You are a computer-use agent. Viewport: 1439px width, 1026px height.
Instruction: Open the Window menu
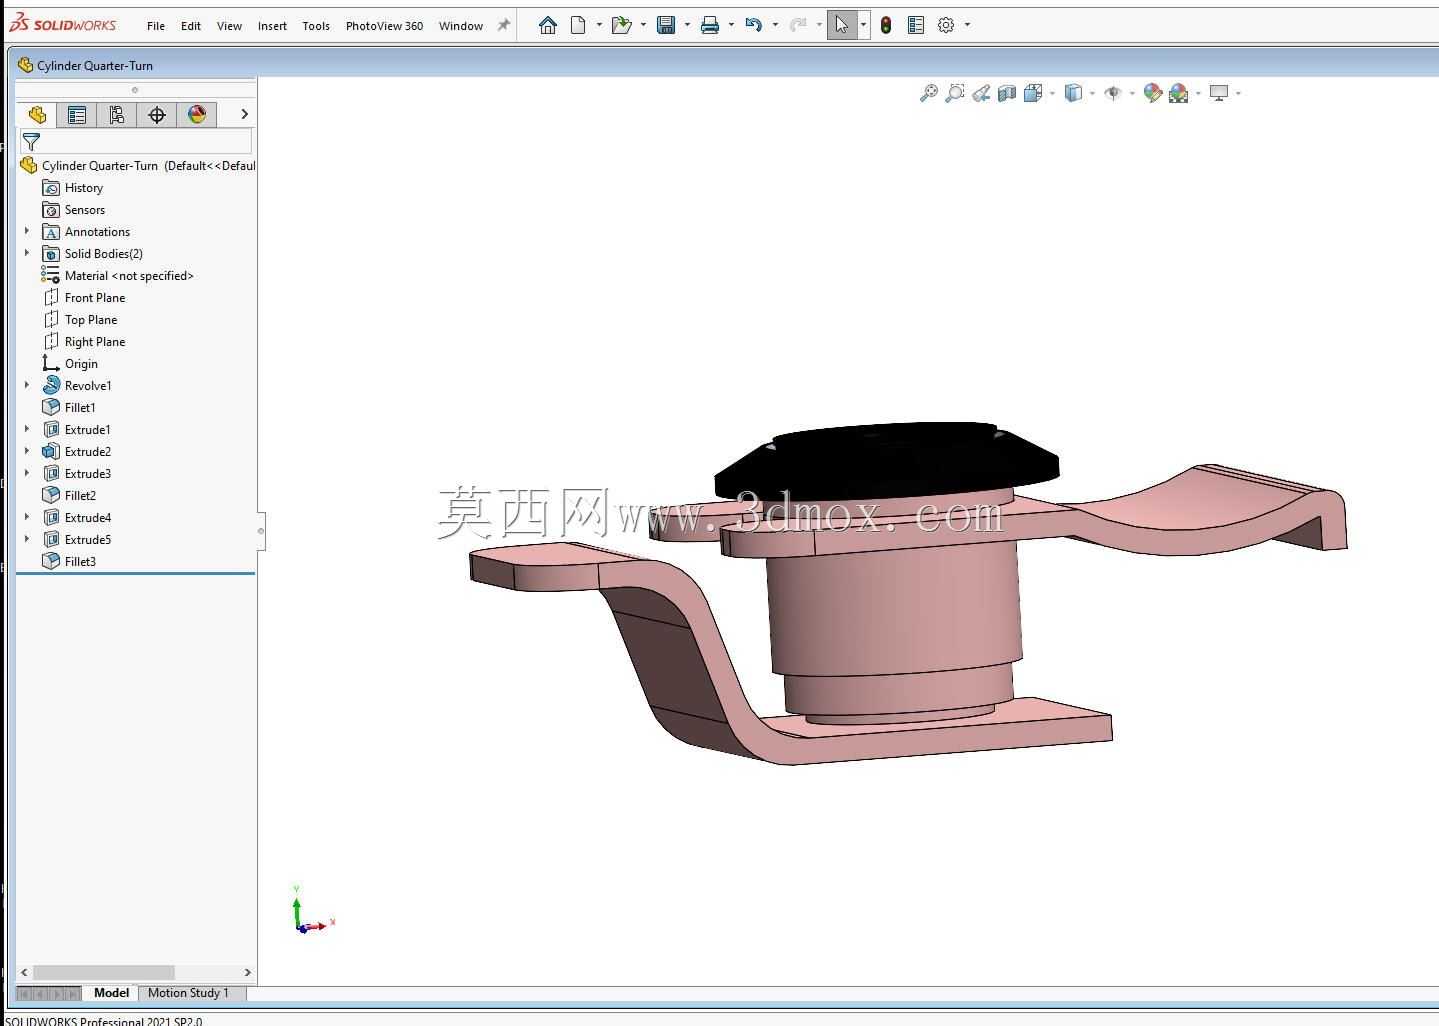[x=461, y=26]
